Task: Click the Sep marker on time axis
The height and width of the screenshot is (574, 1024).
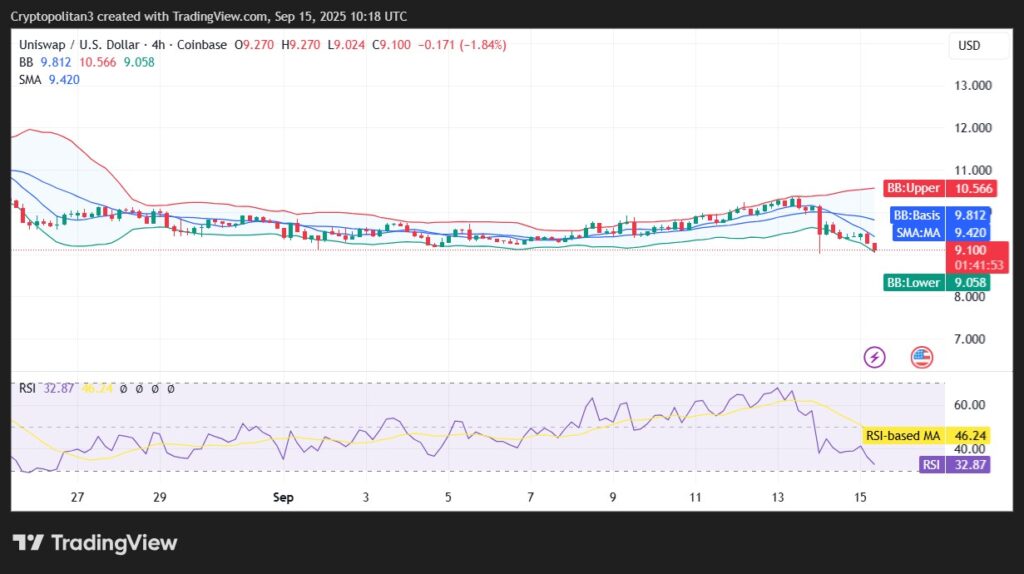Action: click(x=283, y=497)
